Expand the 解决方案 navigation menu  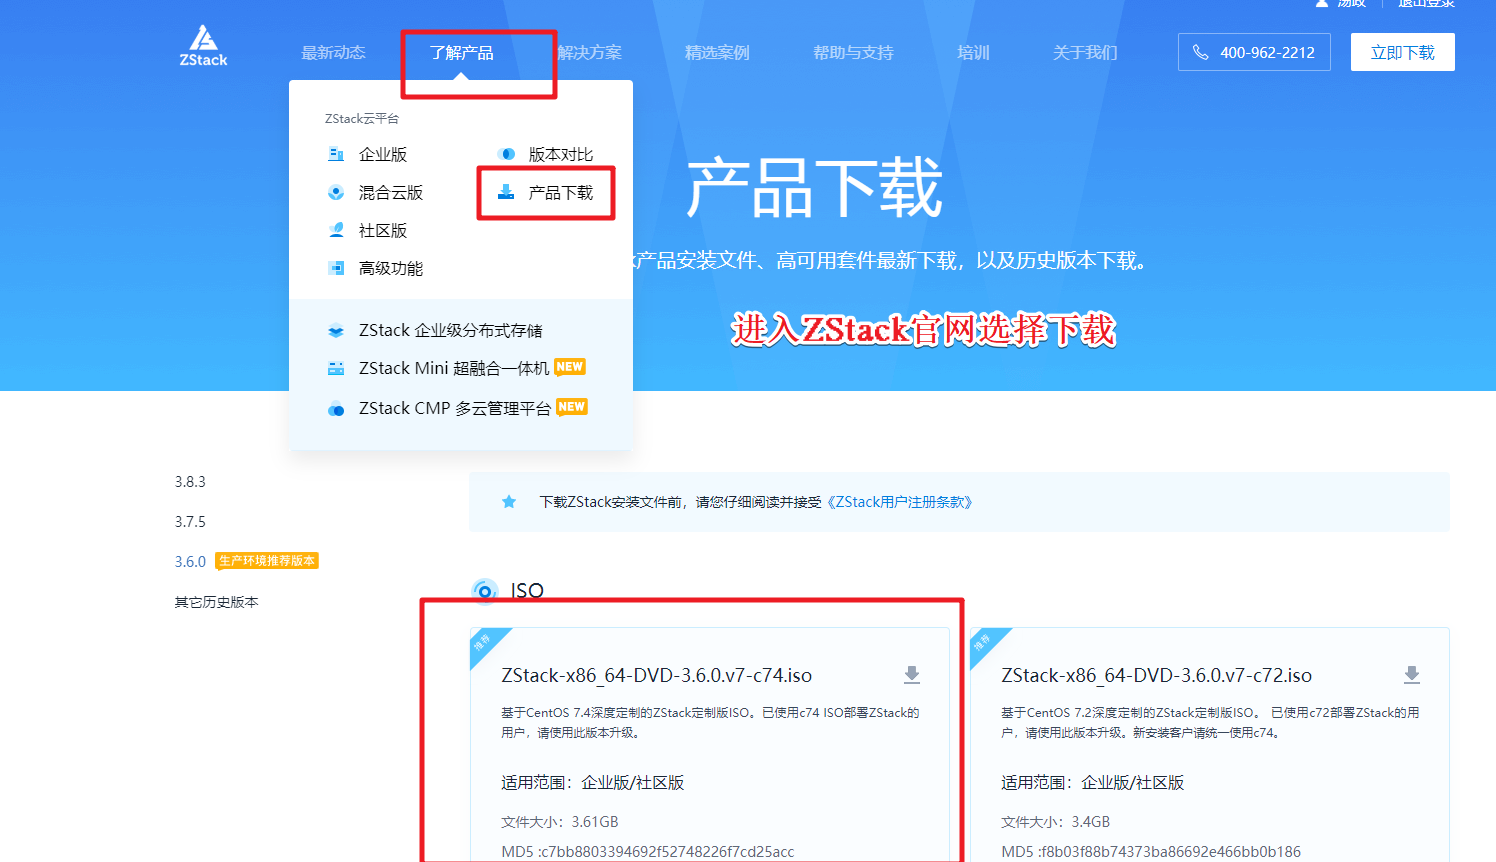point(591,52)
